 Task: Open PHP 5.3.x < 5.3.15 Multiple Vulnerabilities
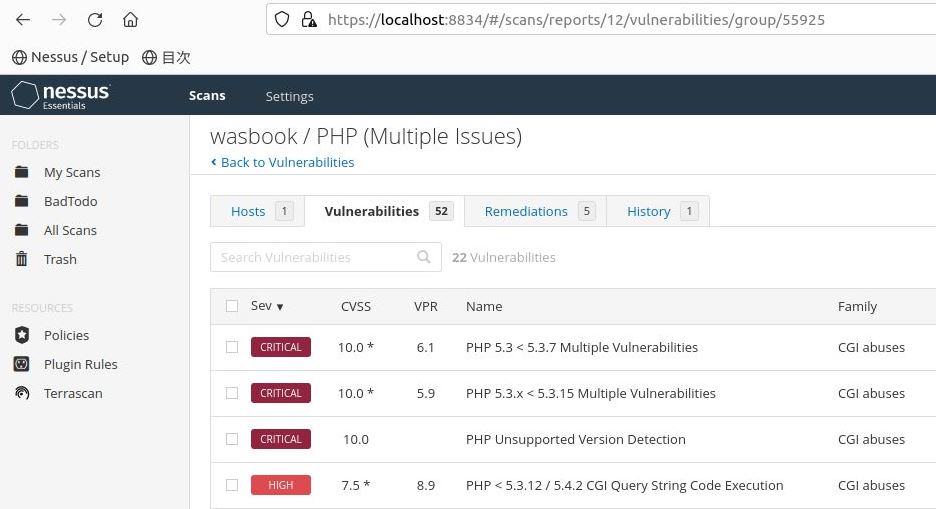pyautogui.click(x=591, y=393)
